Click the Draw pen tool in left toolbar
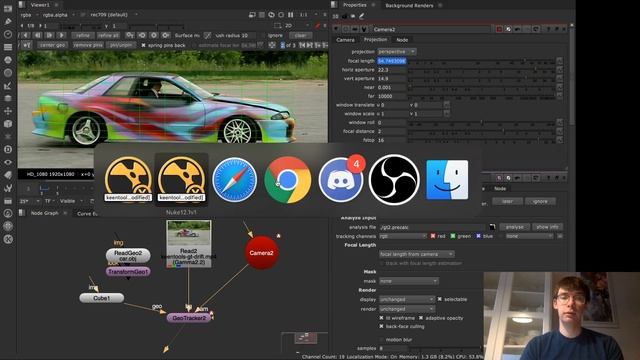This screenshot has height=360, width=640. click(x=8, y=21)
